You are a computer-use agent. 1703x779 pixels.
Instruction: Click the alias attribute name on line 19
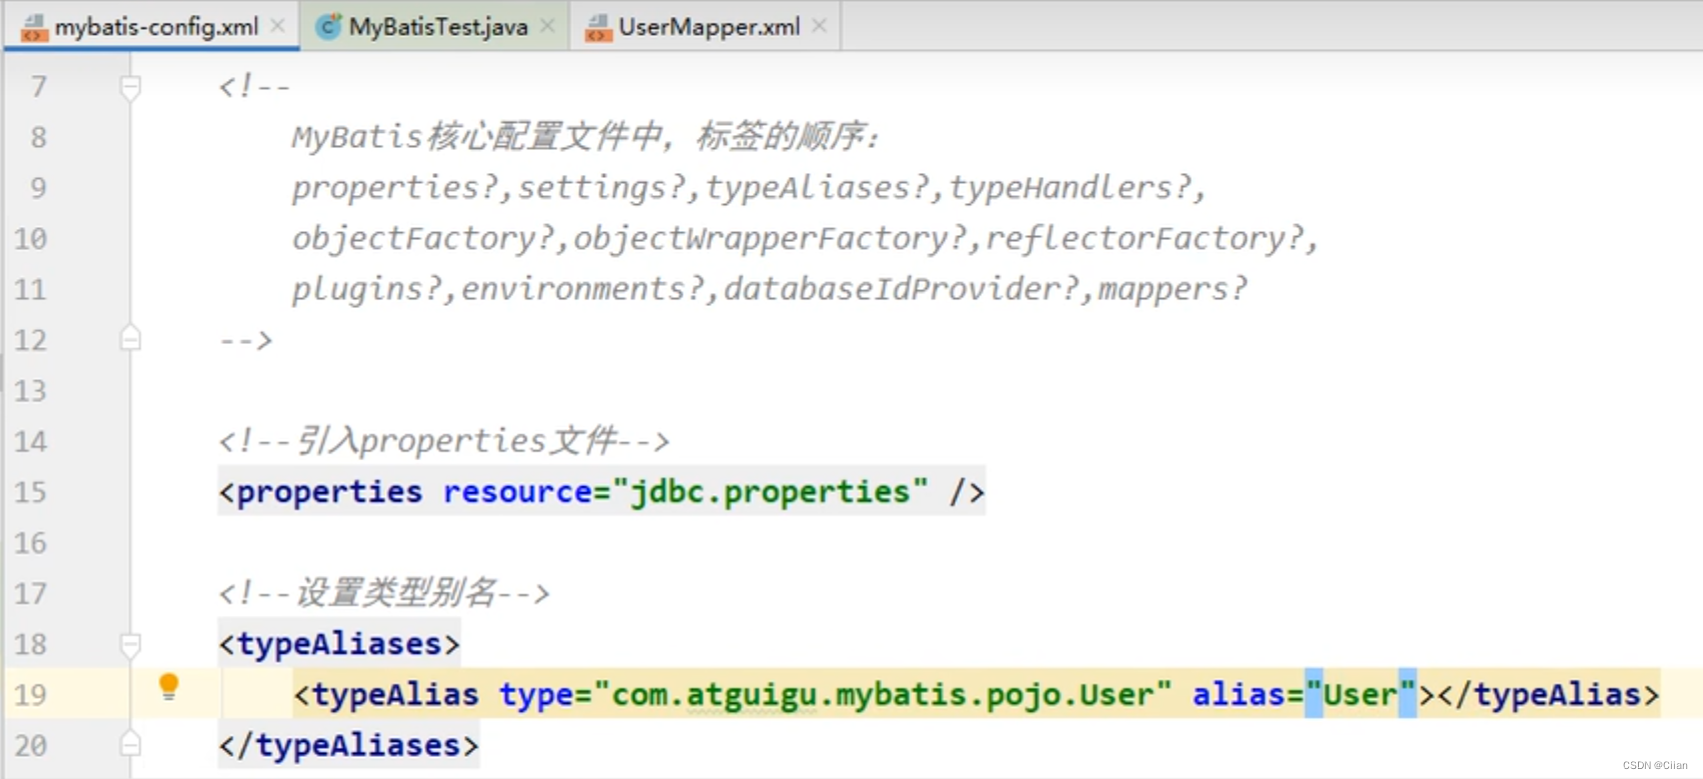pyautogui.click(x=1238, y=695)
